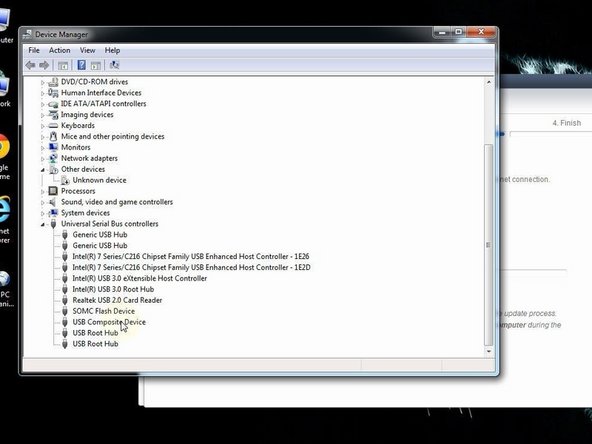Click the Back arrow toolbar icon
This screenshot has width=592, height=444.
pos(31,65)
